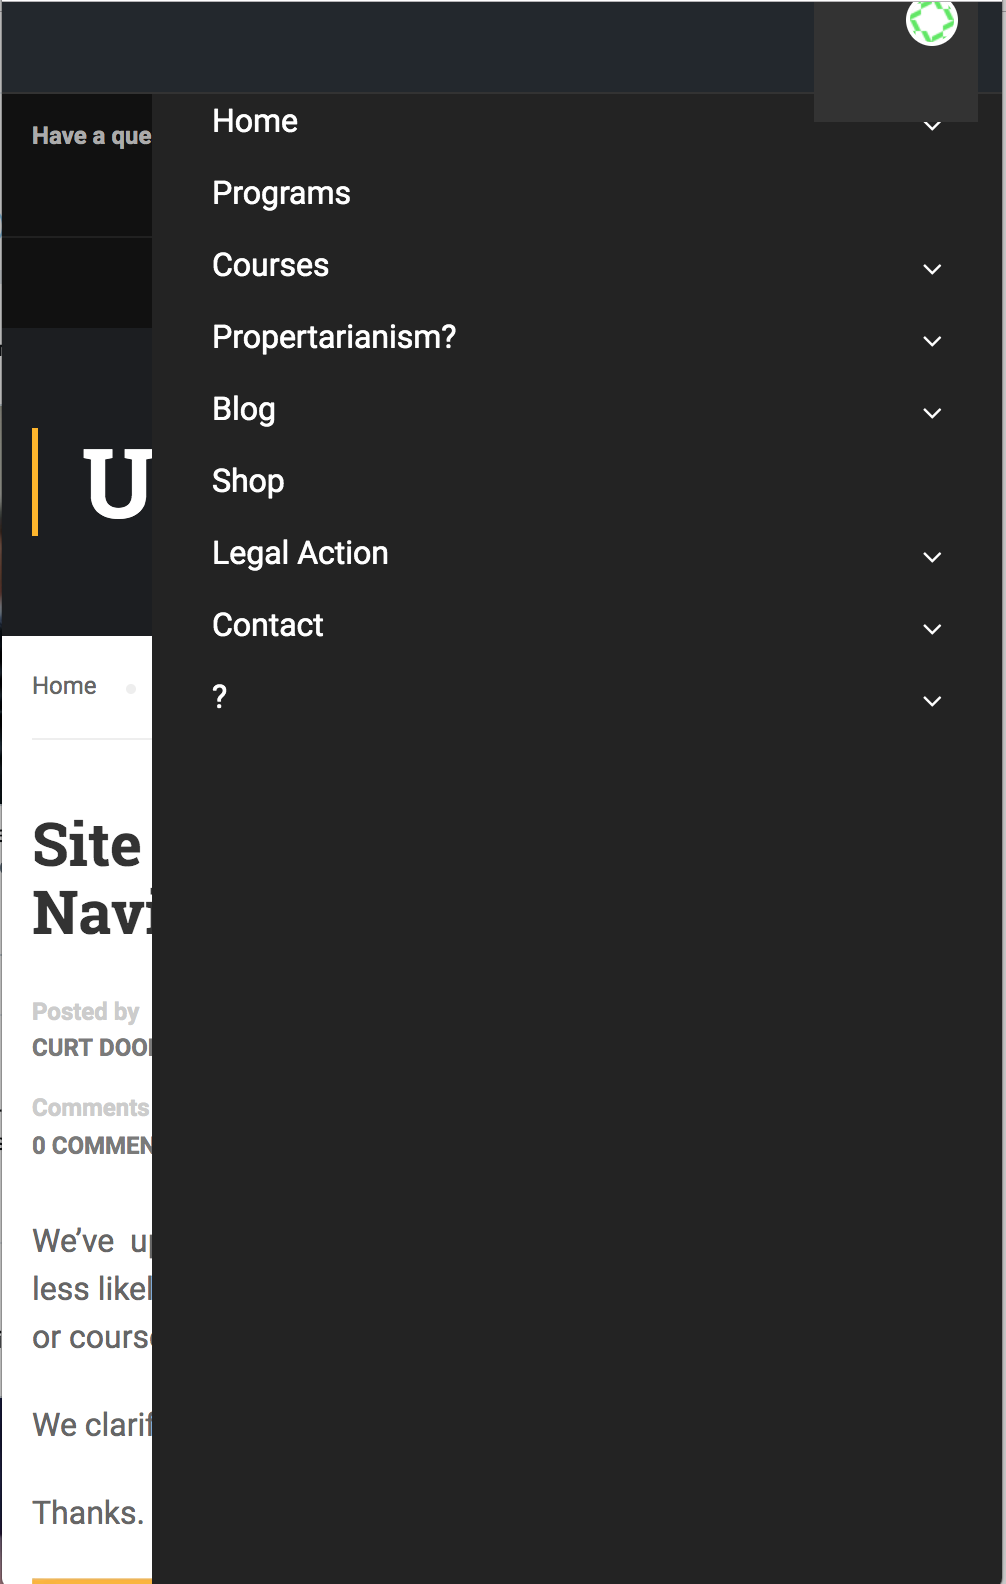Click the 0 Comments link

point(92,1146)
